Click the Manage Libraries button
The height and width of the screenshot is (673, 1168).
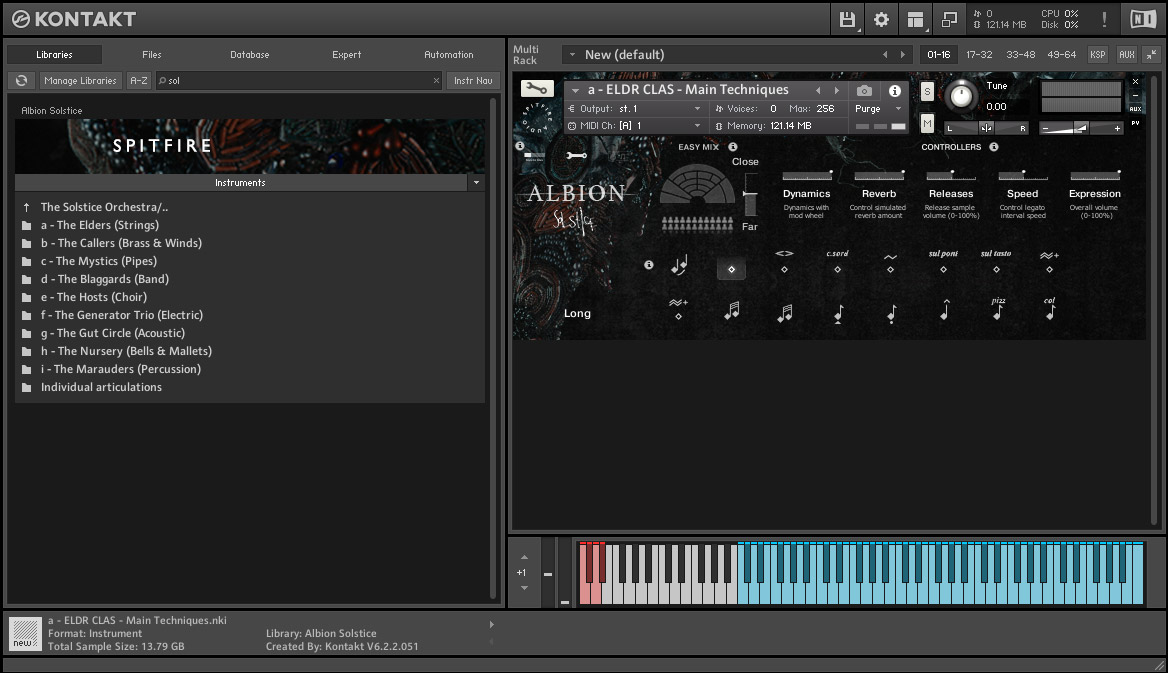pos(80,80)
